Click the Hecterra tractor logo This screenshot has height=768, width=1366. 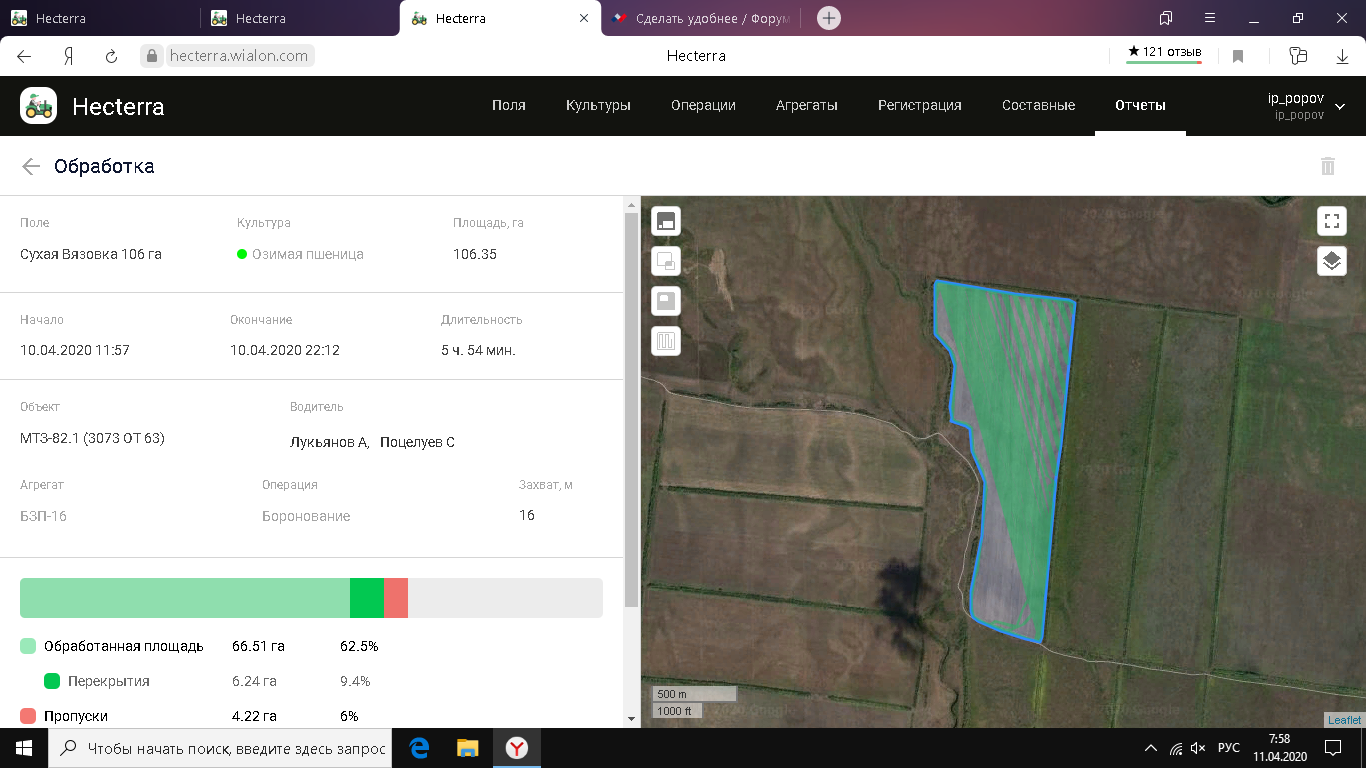[x=38, y=106]
